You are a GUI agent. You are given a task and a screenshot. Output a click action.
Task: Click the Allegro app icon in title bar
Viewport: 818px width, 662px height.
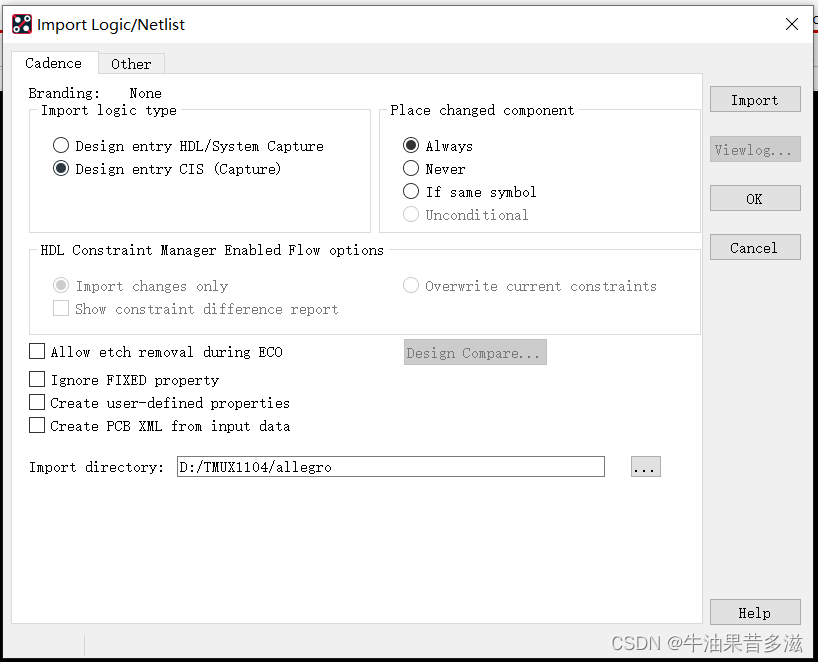(21, 24)
